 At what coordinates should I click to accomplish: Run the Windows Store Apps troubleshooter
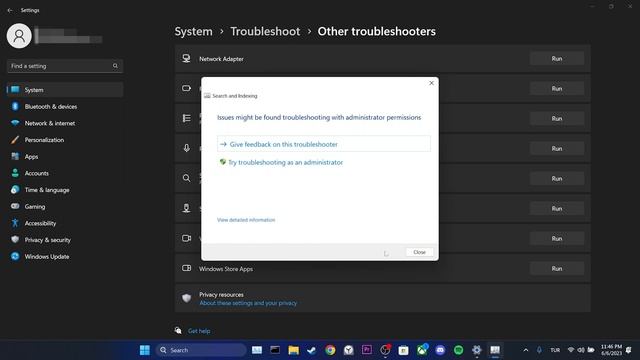pos(557,269)
